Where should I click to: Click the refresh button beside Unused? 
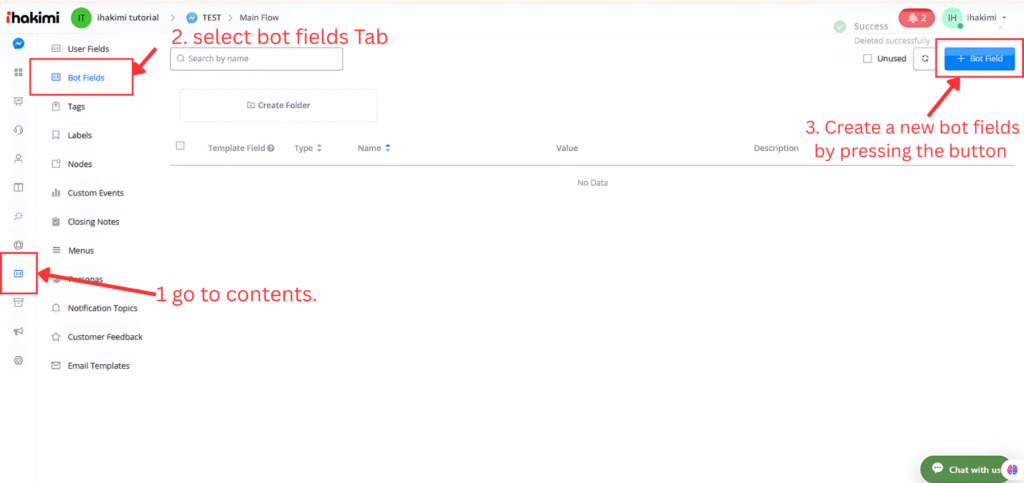click(x=925, y=59)
